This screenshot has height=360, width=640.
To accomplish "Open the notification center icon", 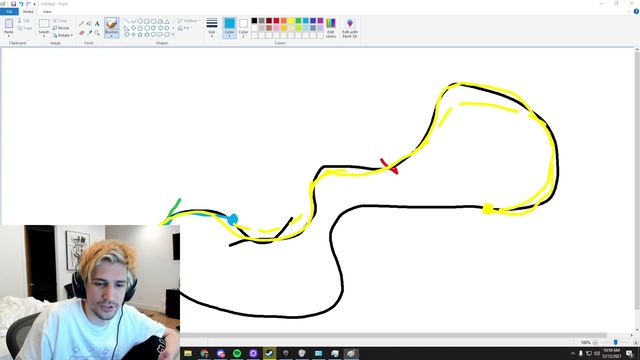I will click(630, 353).
